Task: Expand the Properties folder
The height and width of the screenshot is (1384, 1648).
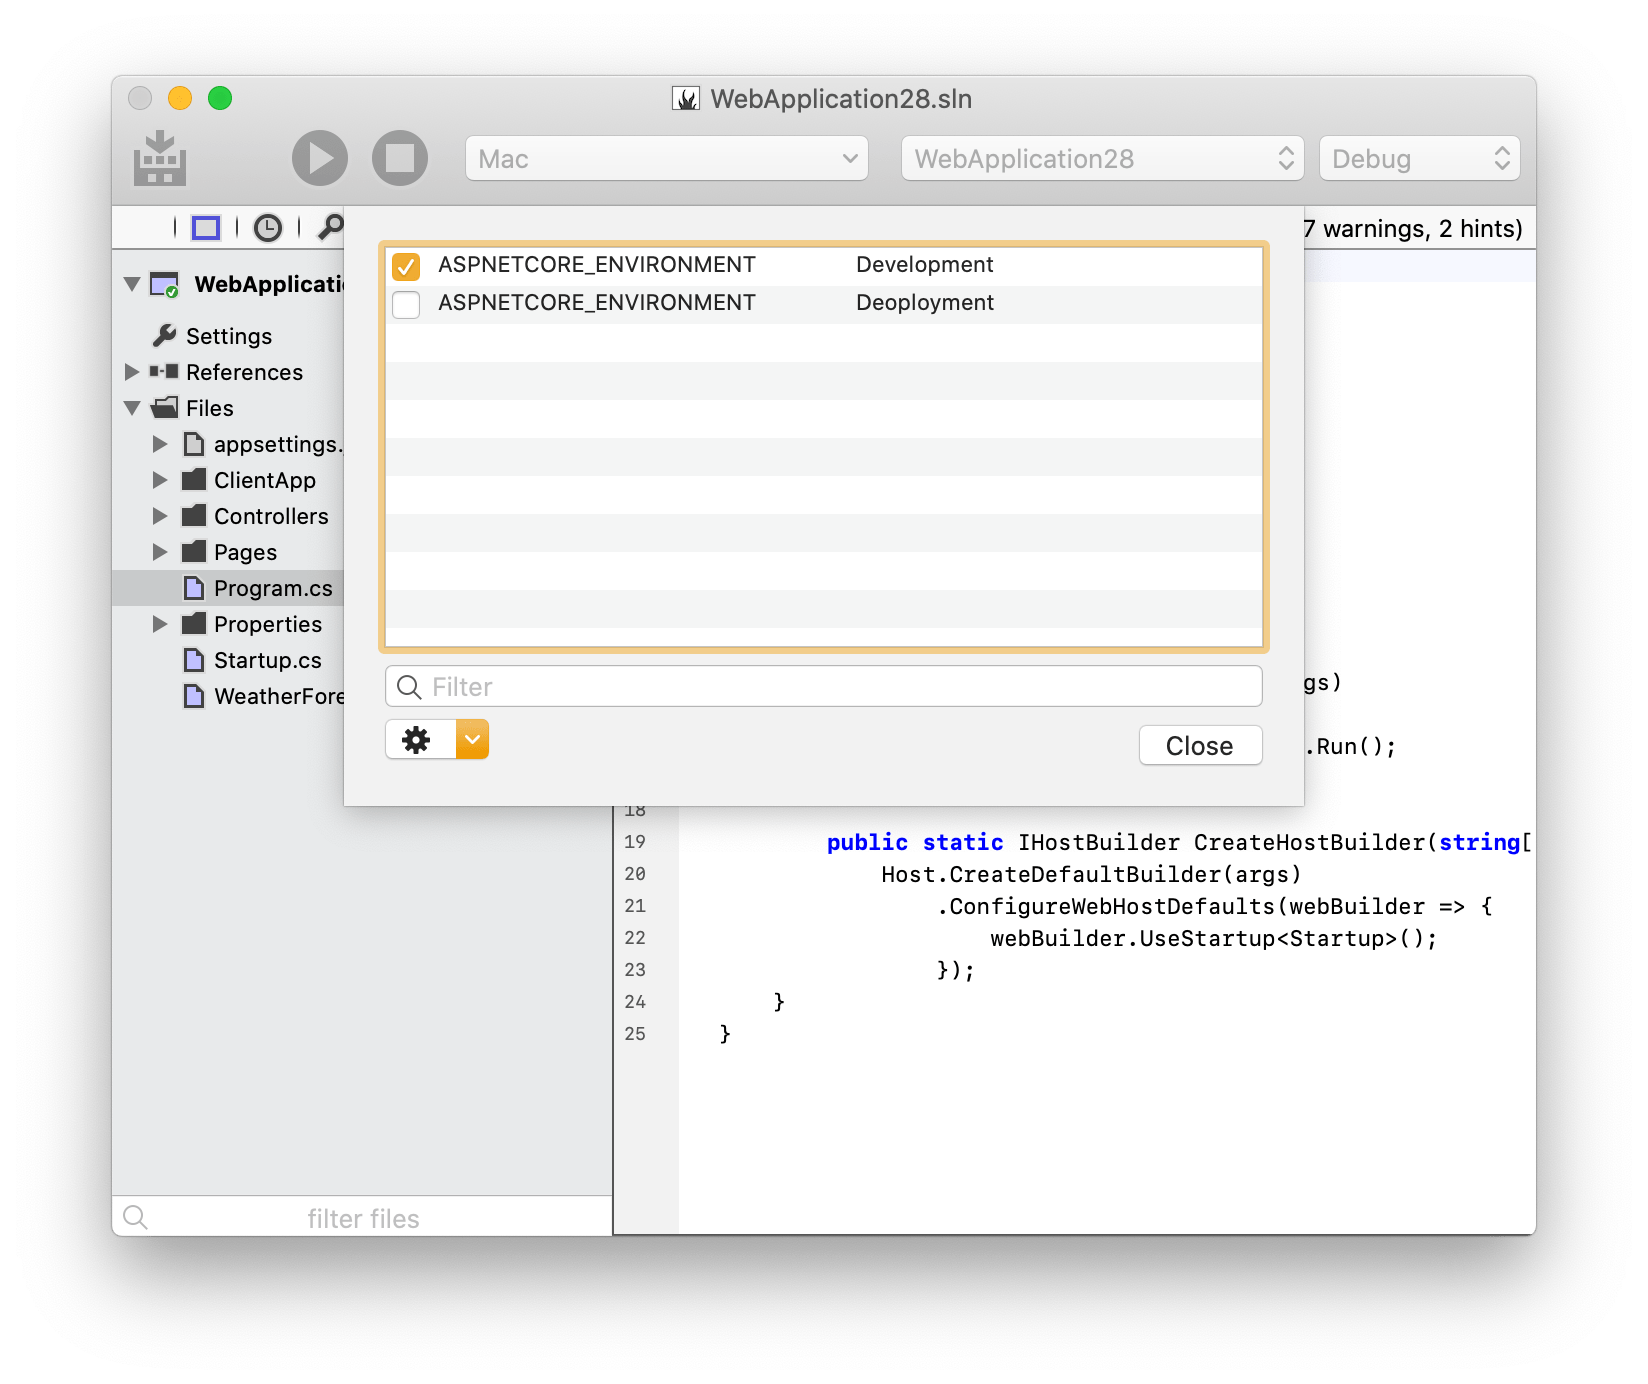Action: coord(160,624)
